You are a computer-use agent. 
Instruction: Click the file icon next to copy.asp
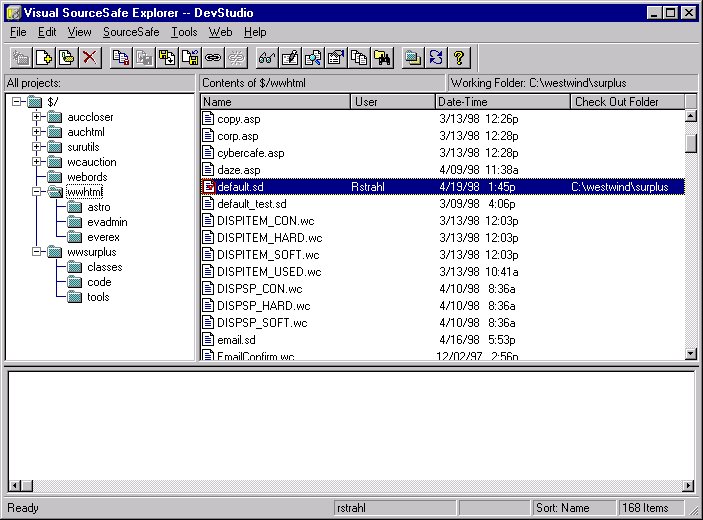pos(208,118)
